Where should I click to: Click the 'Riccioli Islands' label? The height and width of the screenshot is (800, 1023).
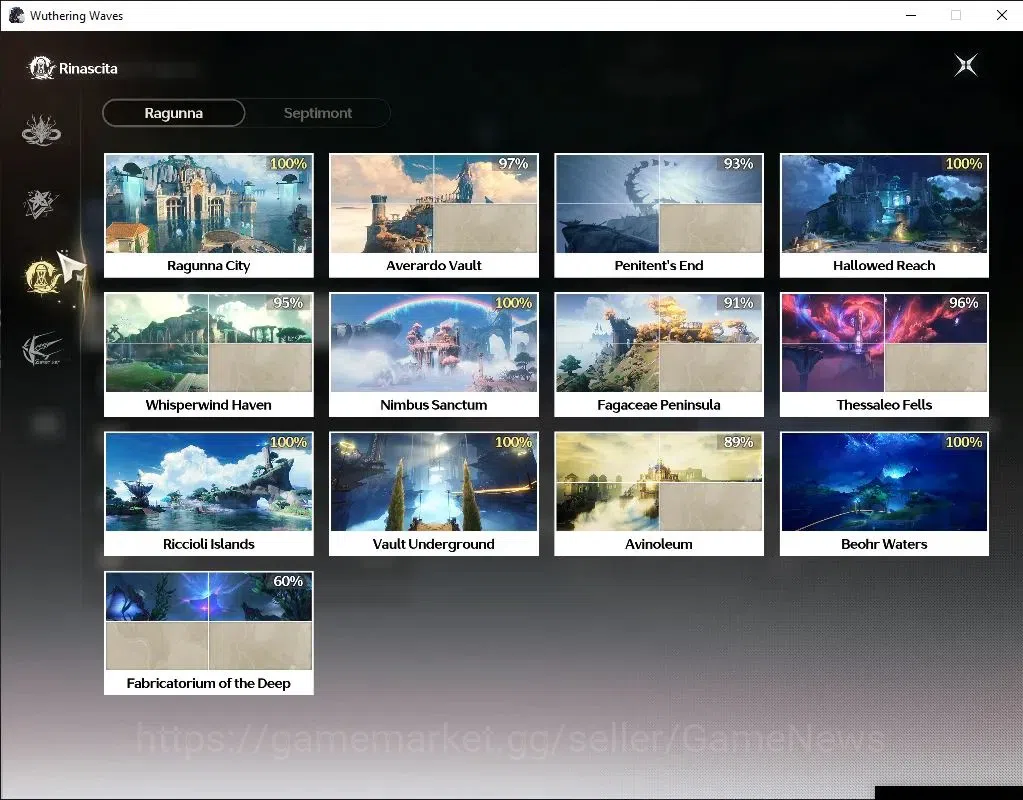(209, 544)
